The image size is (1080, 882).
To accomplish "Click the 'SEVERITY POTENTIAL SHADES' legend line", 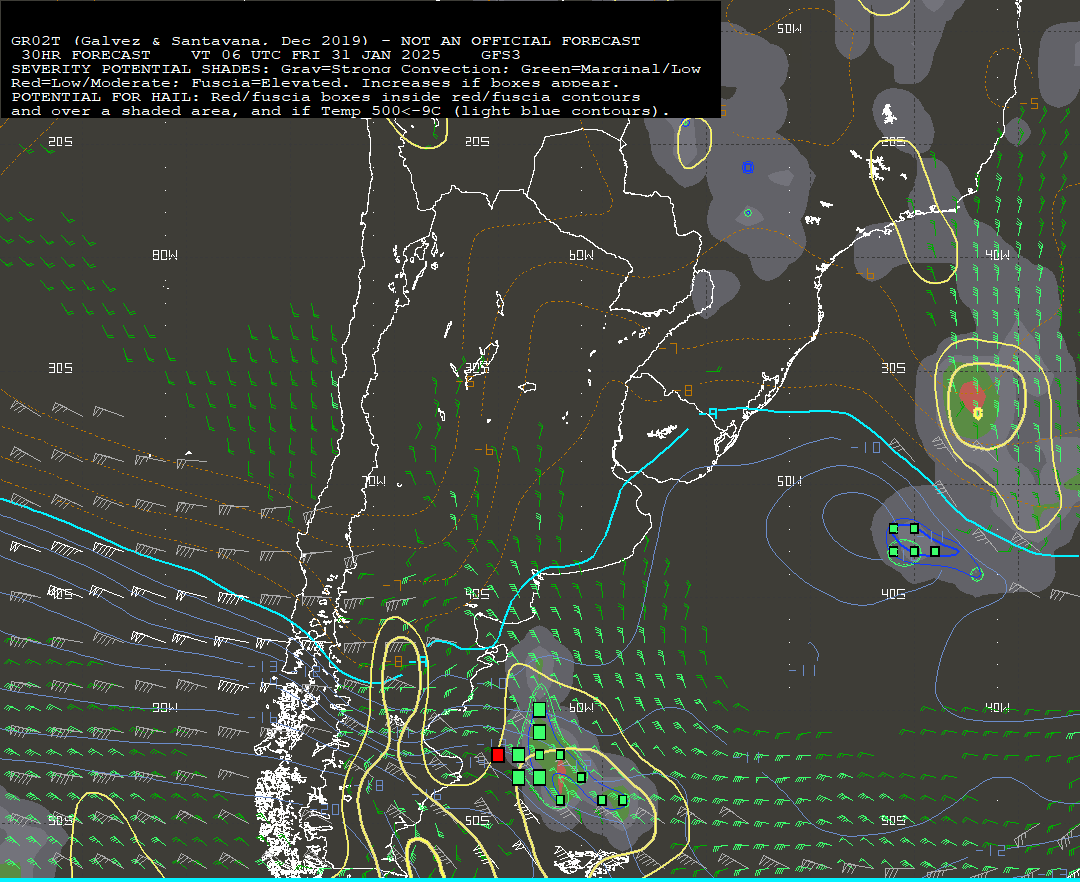I will [356, 69].
